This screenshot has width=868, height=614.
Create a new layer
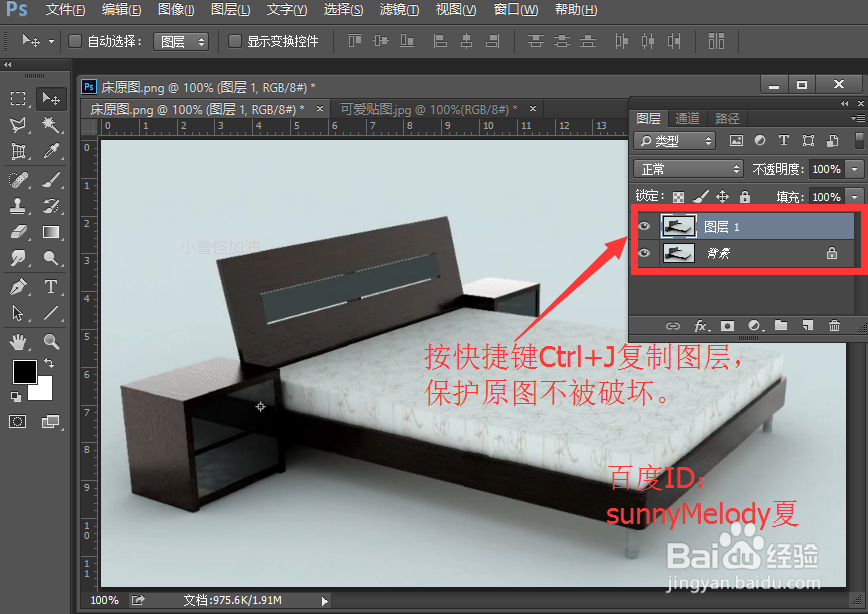(808, 326)
